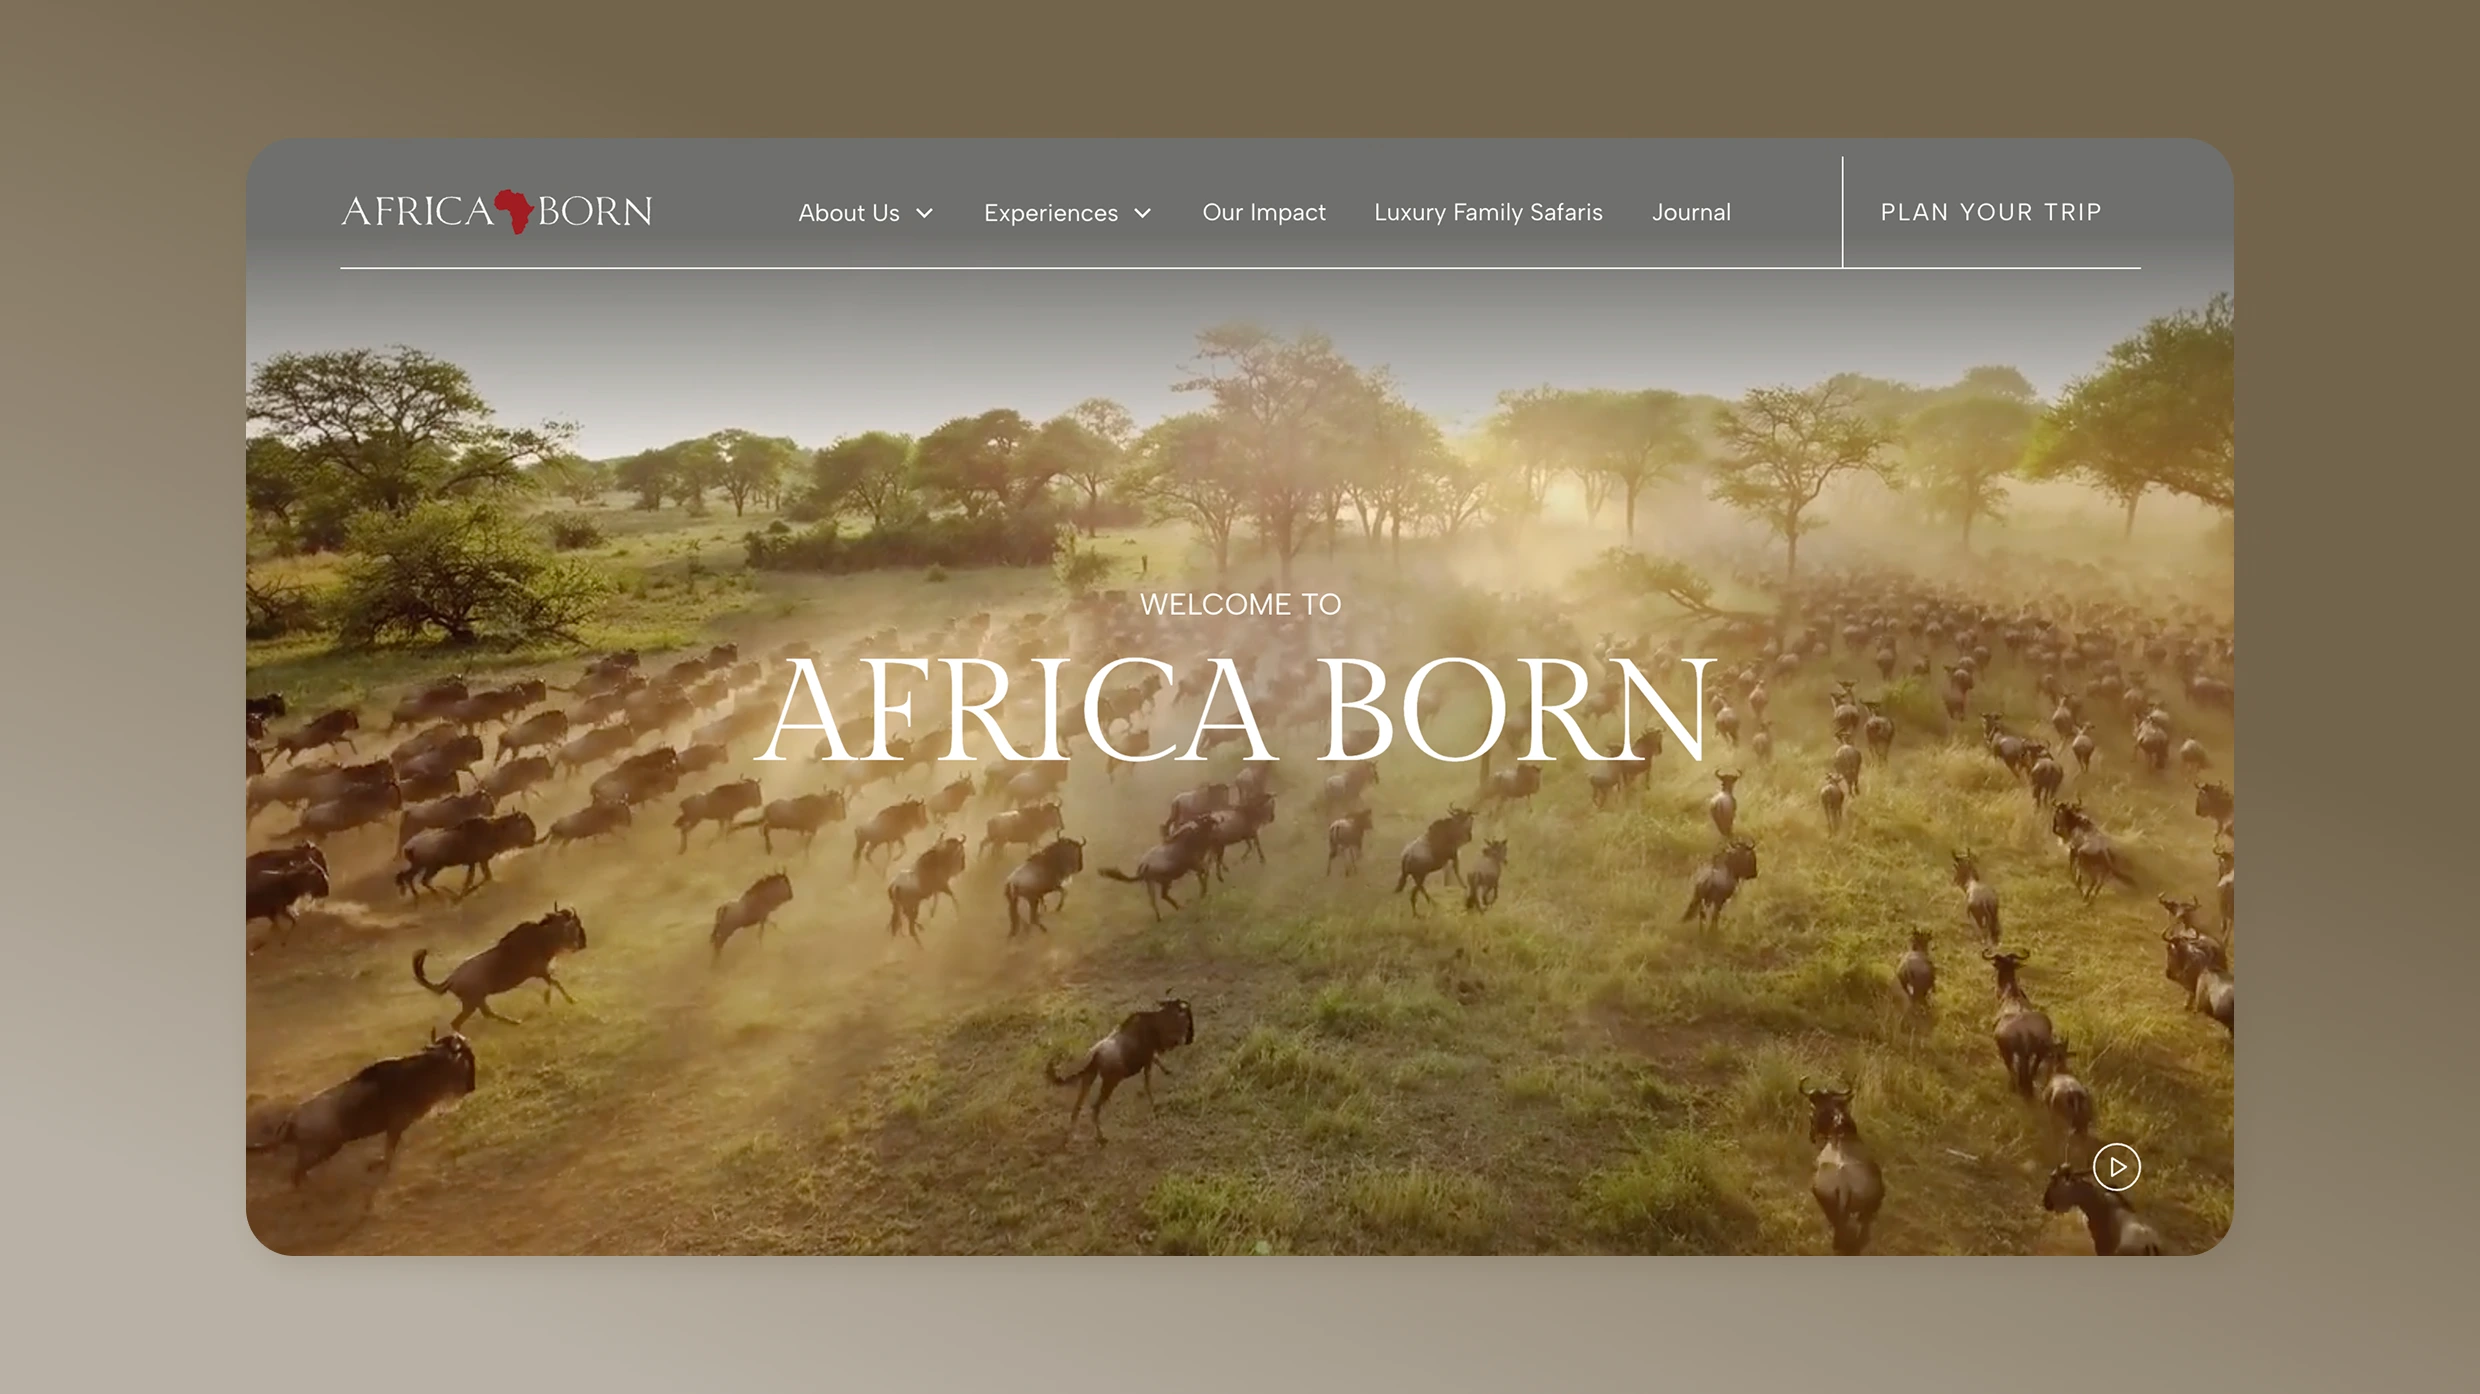The height and width of the screenshot is (1394, 2480).
Task: Click the word Us in About Us
Action: point(886,213)
